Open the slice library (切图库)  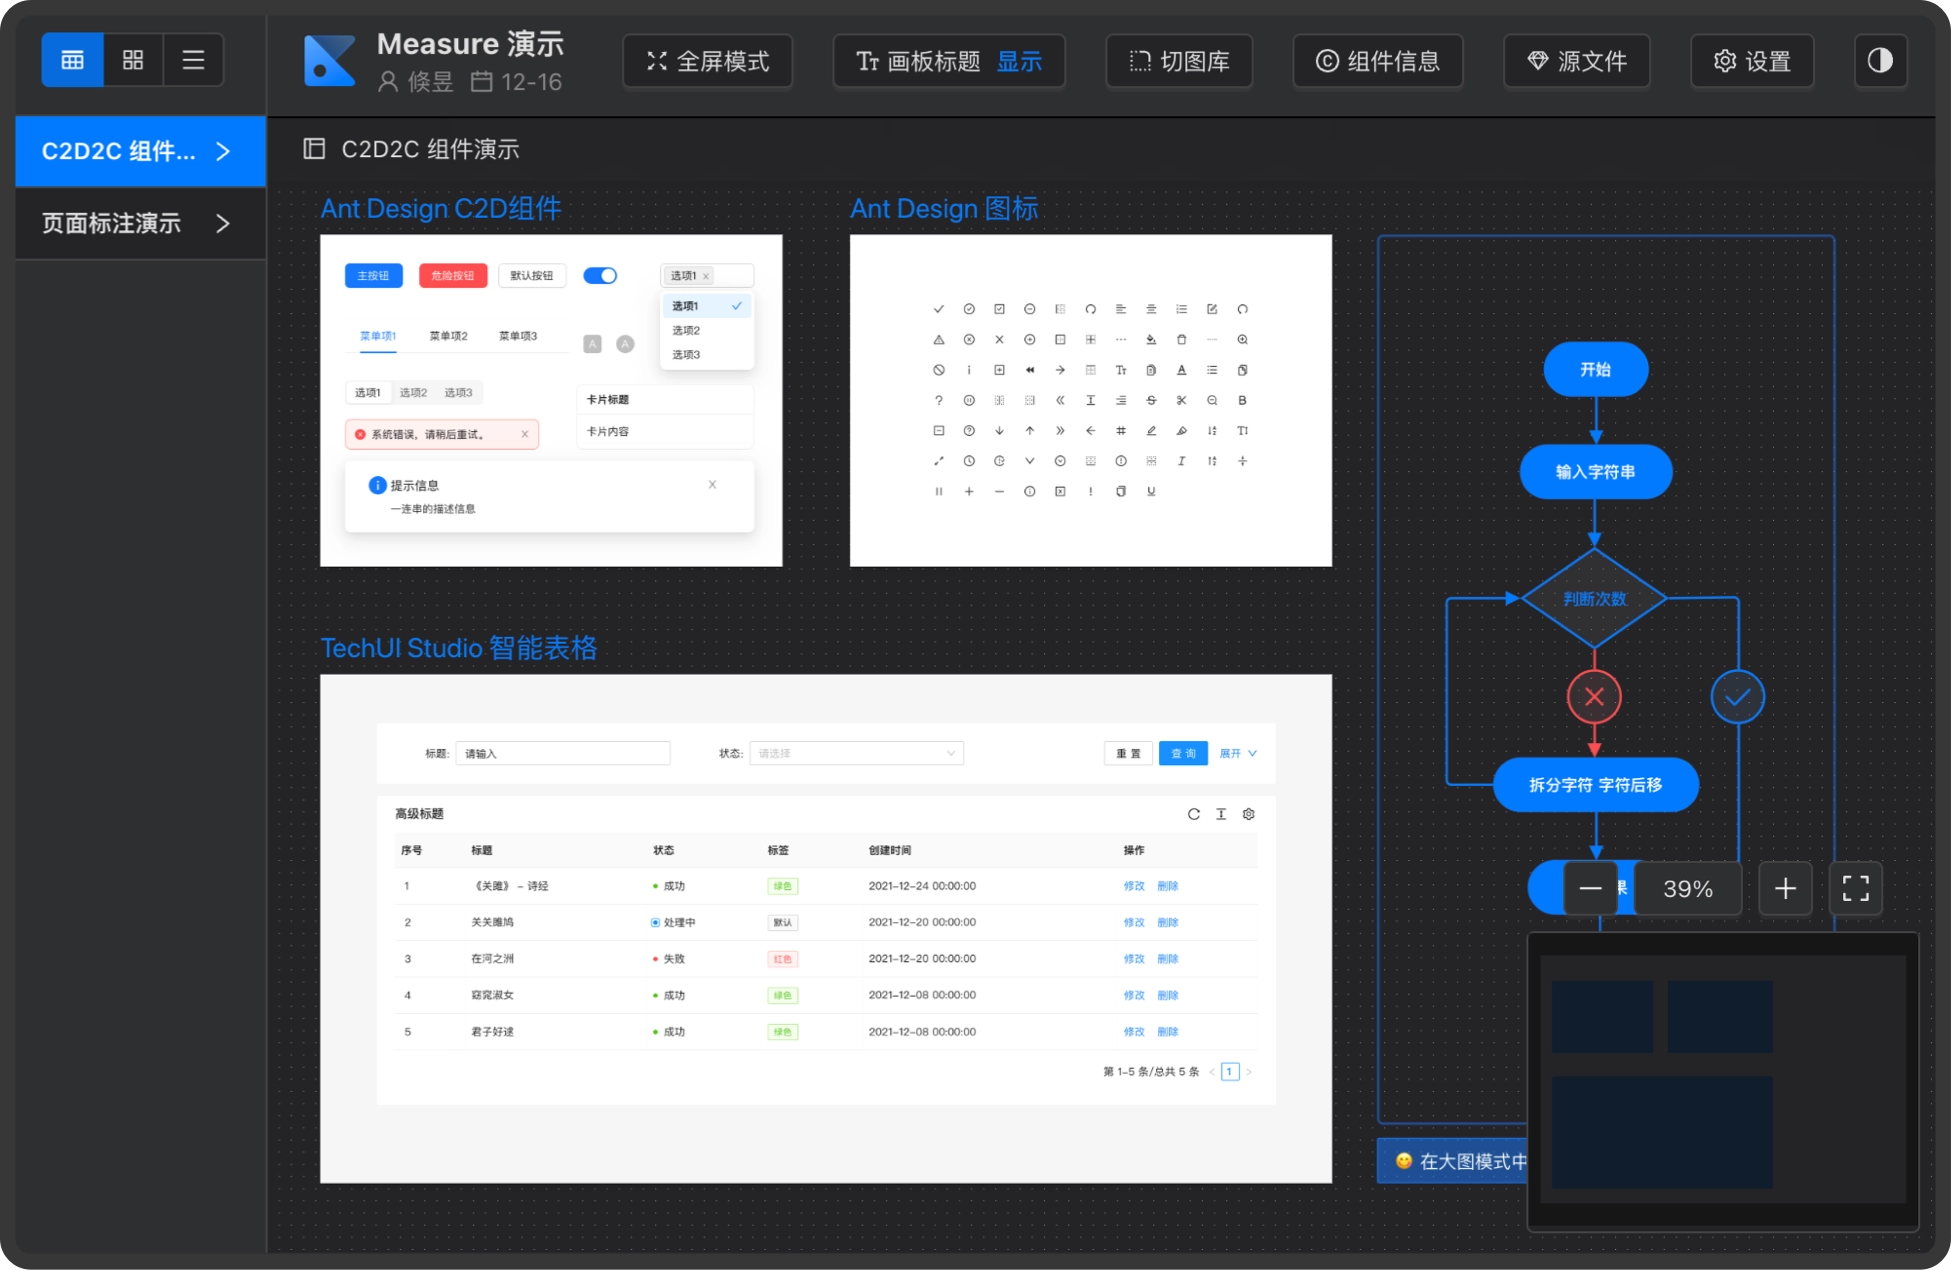pyautogui.click(x=1179, y=61)
